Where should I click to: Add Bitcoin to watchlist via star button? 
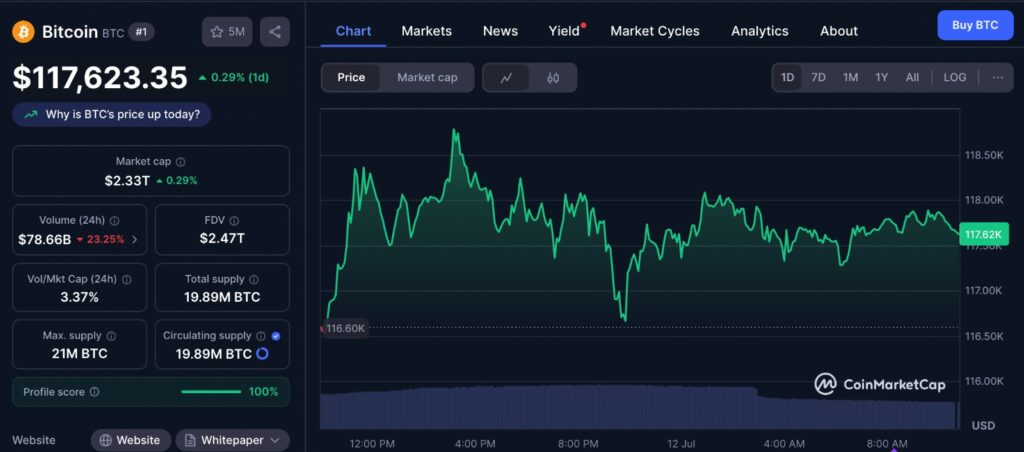click(x=227, y=31)
